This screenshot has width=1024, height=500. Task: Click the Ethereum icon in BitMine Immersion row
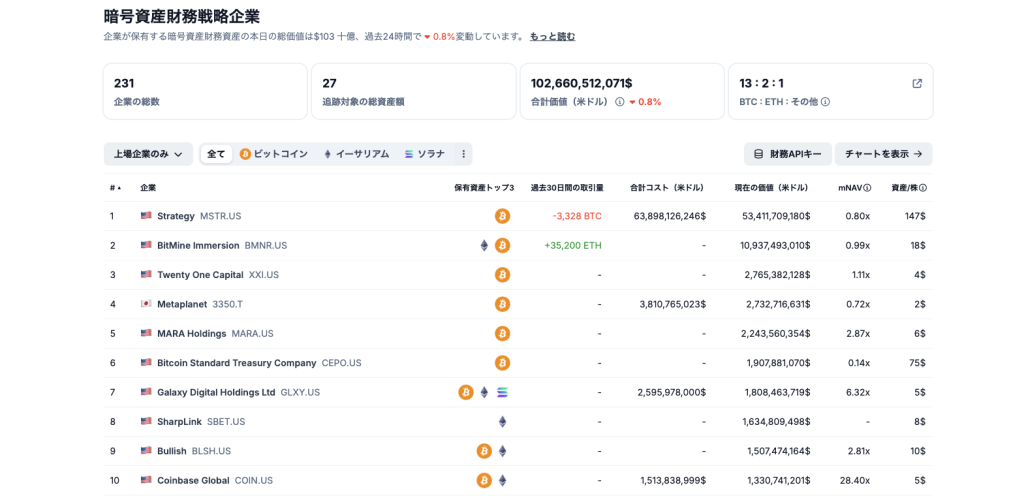tap(484, 245)
